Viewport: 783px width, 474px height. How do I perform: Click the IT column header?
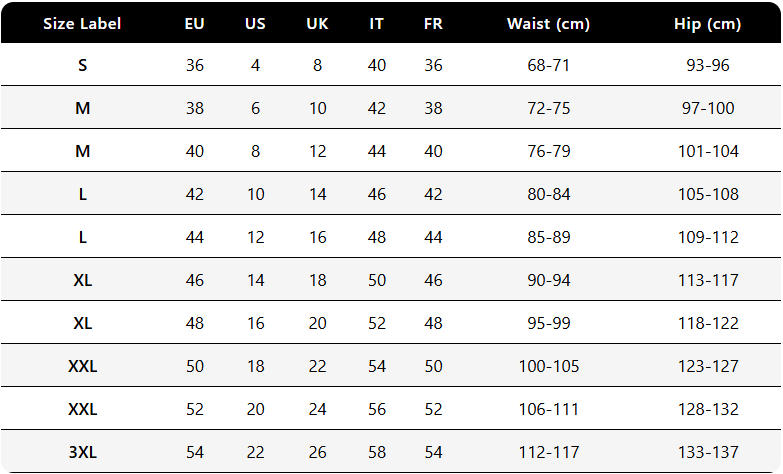376,23
